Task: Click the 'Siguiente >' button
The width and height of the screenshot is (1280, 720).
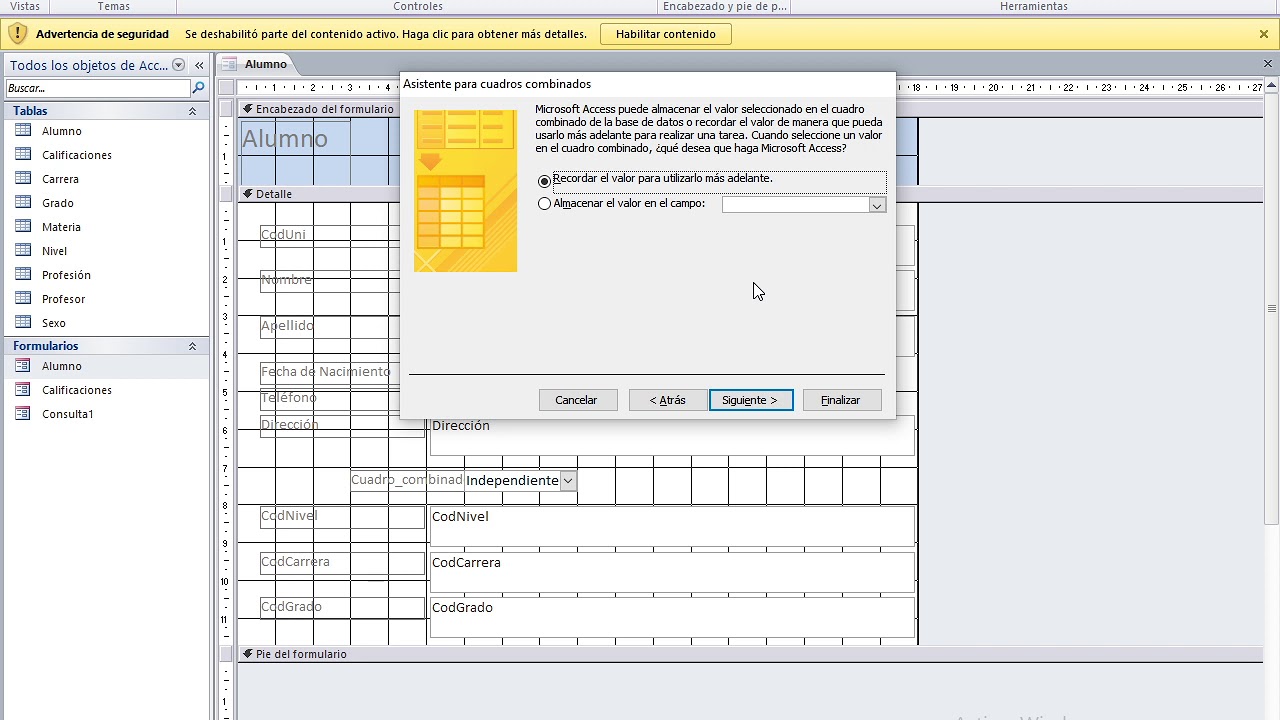Action: pos(751,400)
